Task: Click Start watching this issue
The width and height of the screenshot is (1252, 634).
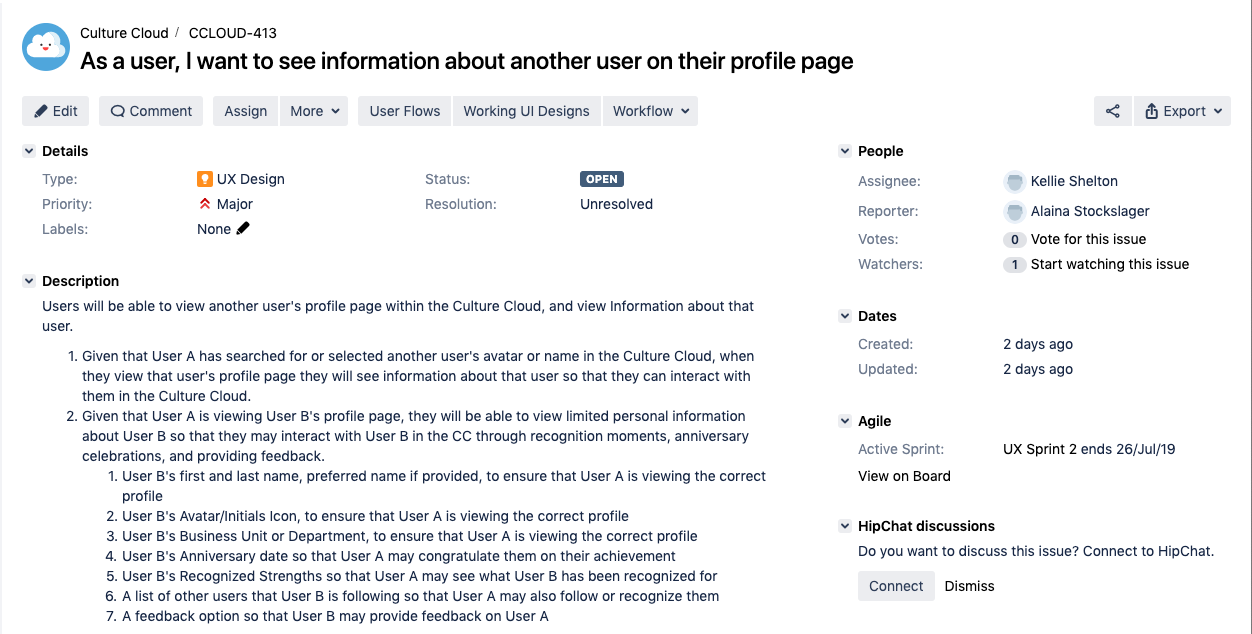Action: pos(1110,264)
